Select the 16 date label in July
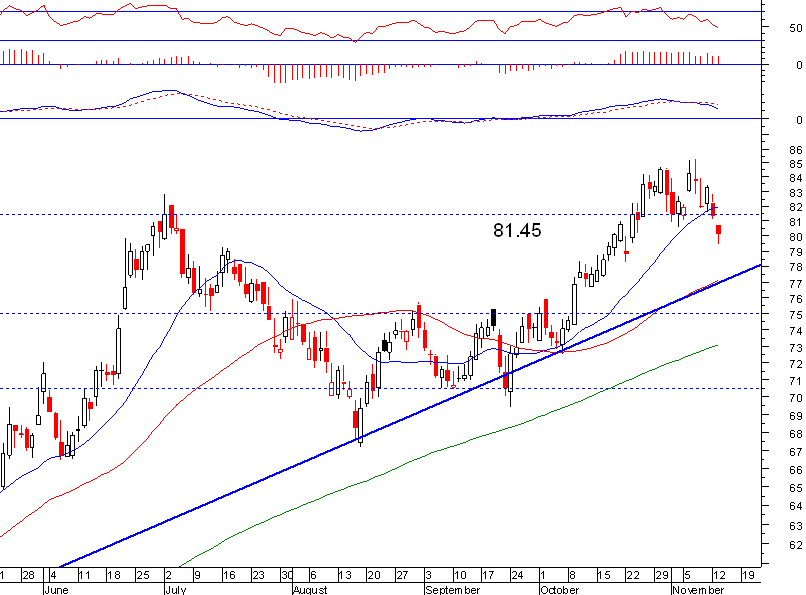This screenshot has height=595, width=806. click(x=229, y=575)
